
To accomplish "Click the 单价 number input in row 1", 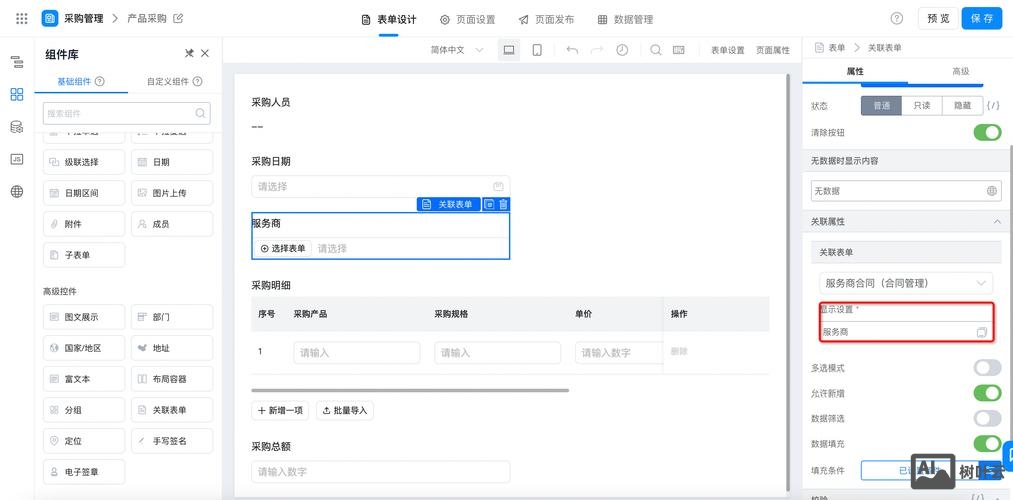I will tap(619, 353).
